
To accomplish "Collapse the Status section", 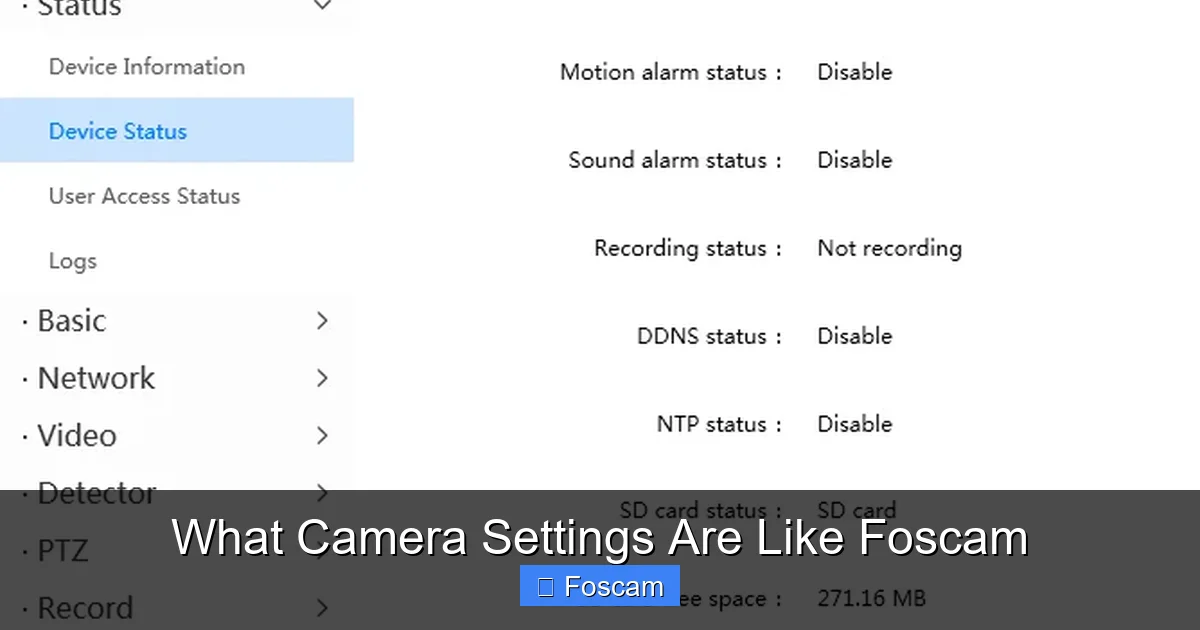I will click(x=322, y=6).
